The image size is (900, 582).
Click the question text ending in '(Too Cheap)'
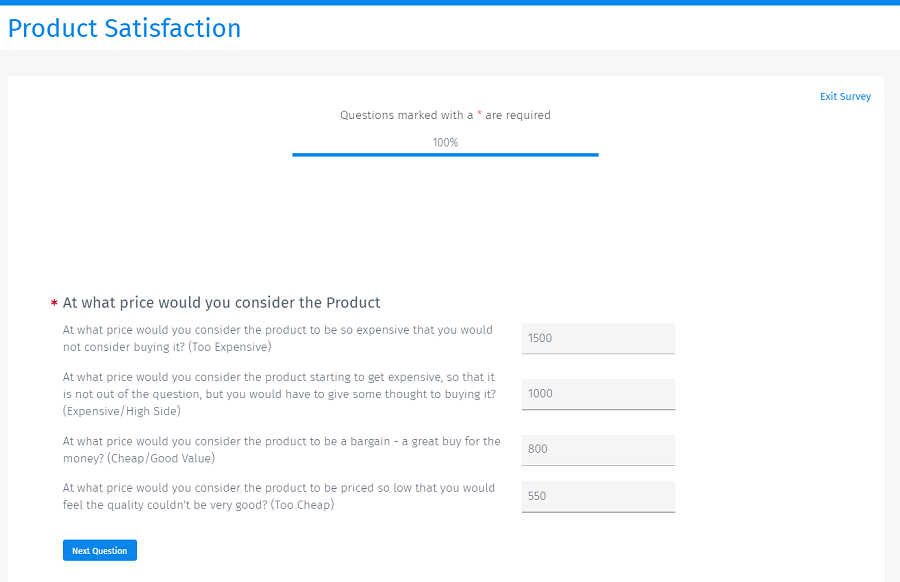pyautogui.click(x=278, y=496)
